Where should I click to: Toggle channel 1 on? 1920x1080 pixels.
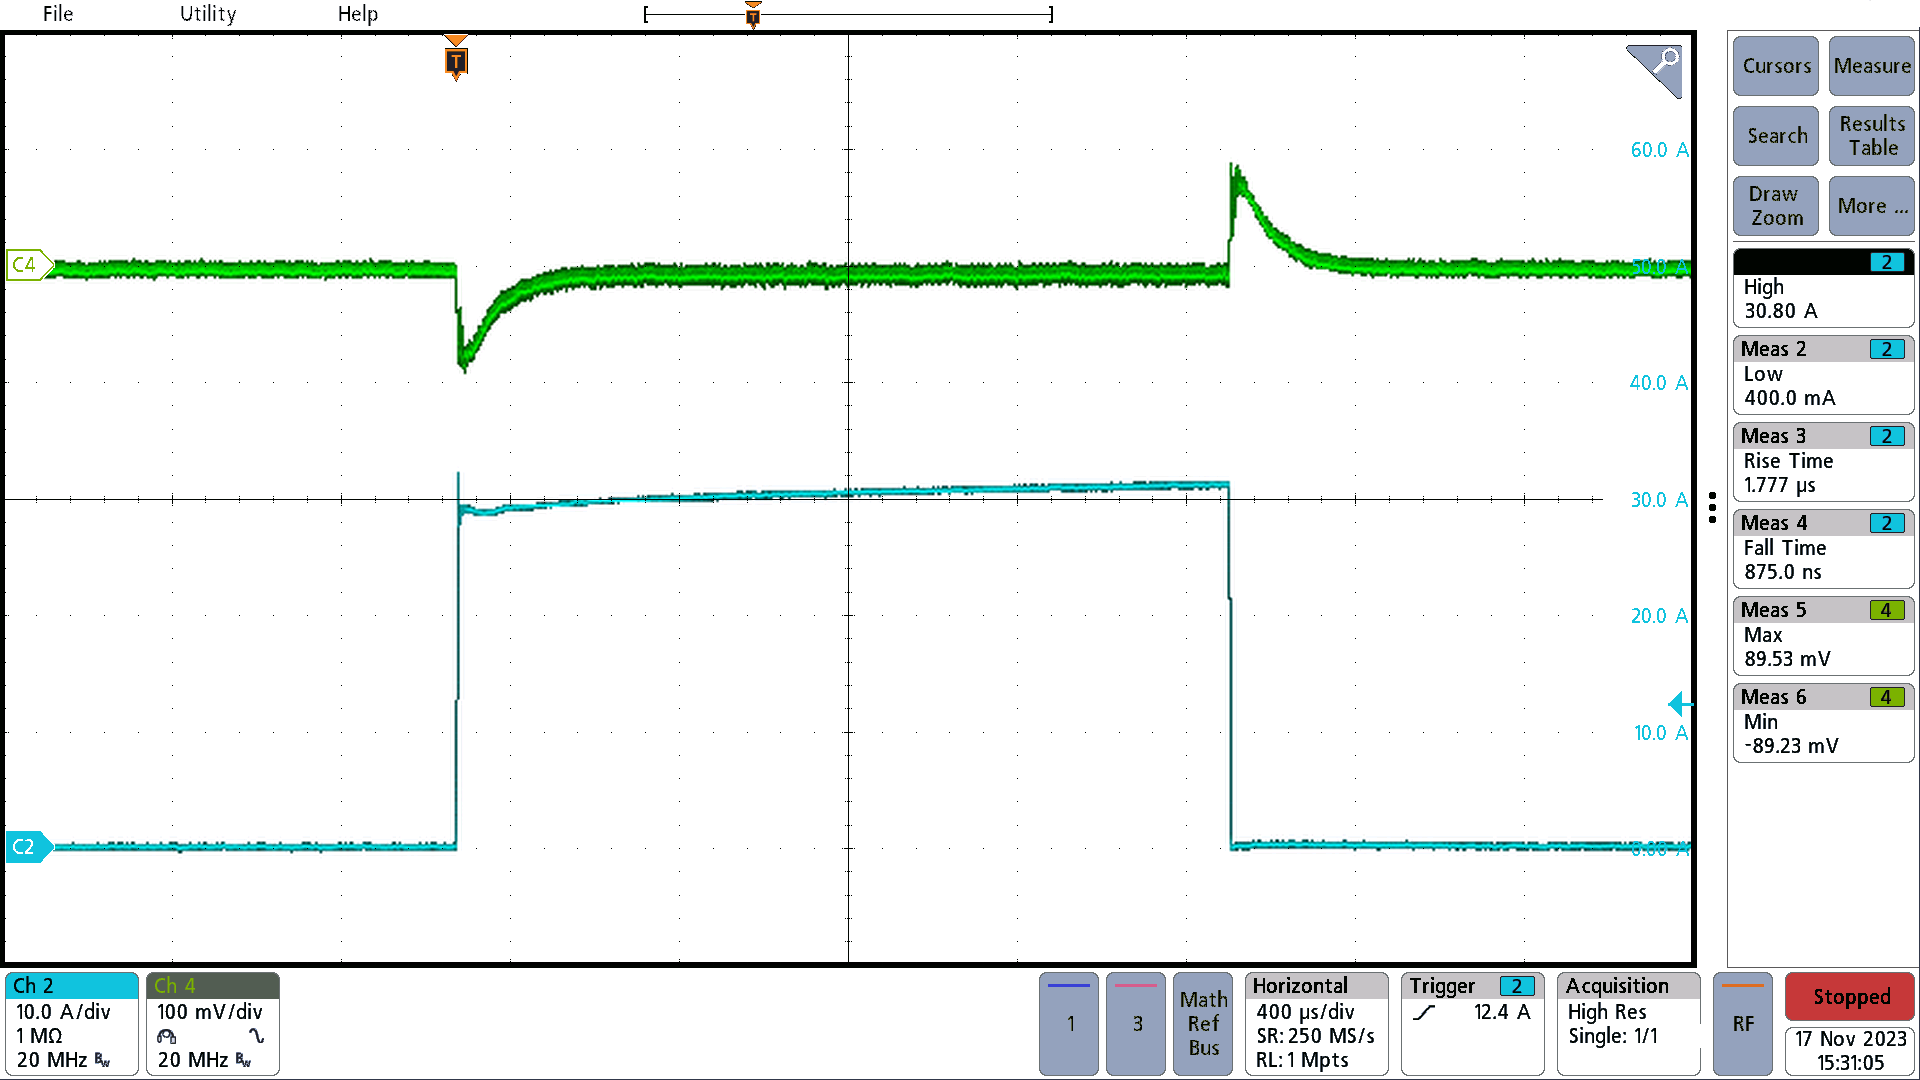click(x=1069, y=1023)
